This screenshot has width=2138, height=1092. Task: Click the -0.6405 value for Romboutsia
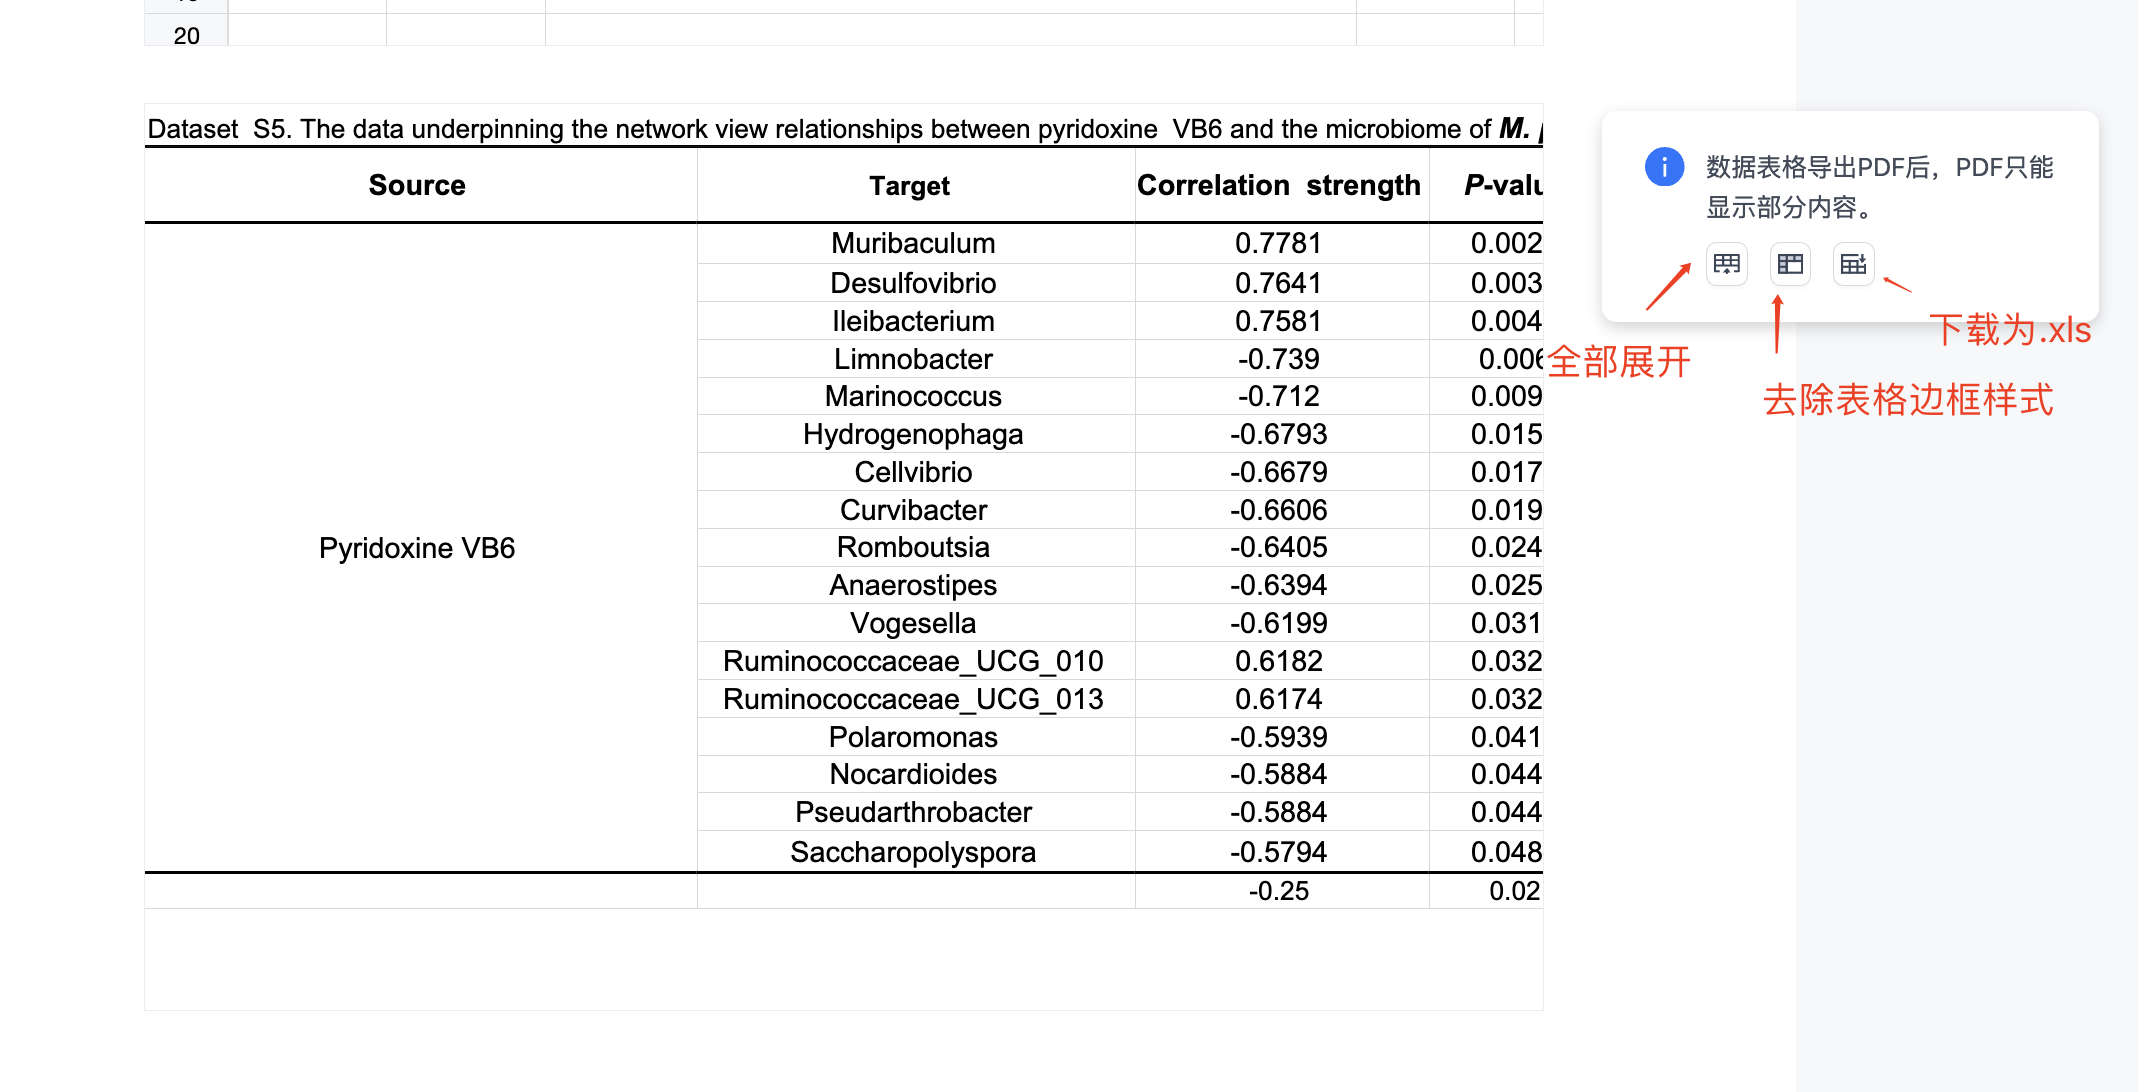[1281, 547]
